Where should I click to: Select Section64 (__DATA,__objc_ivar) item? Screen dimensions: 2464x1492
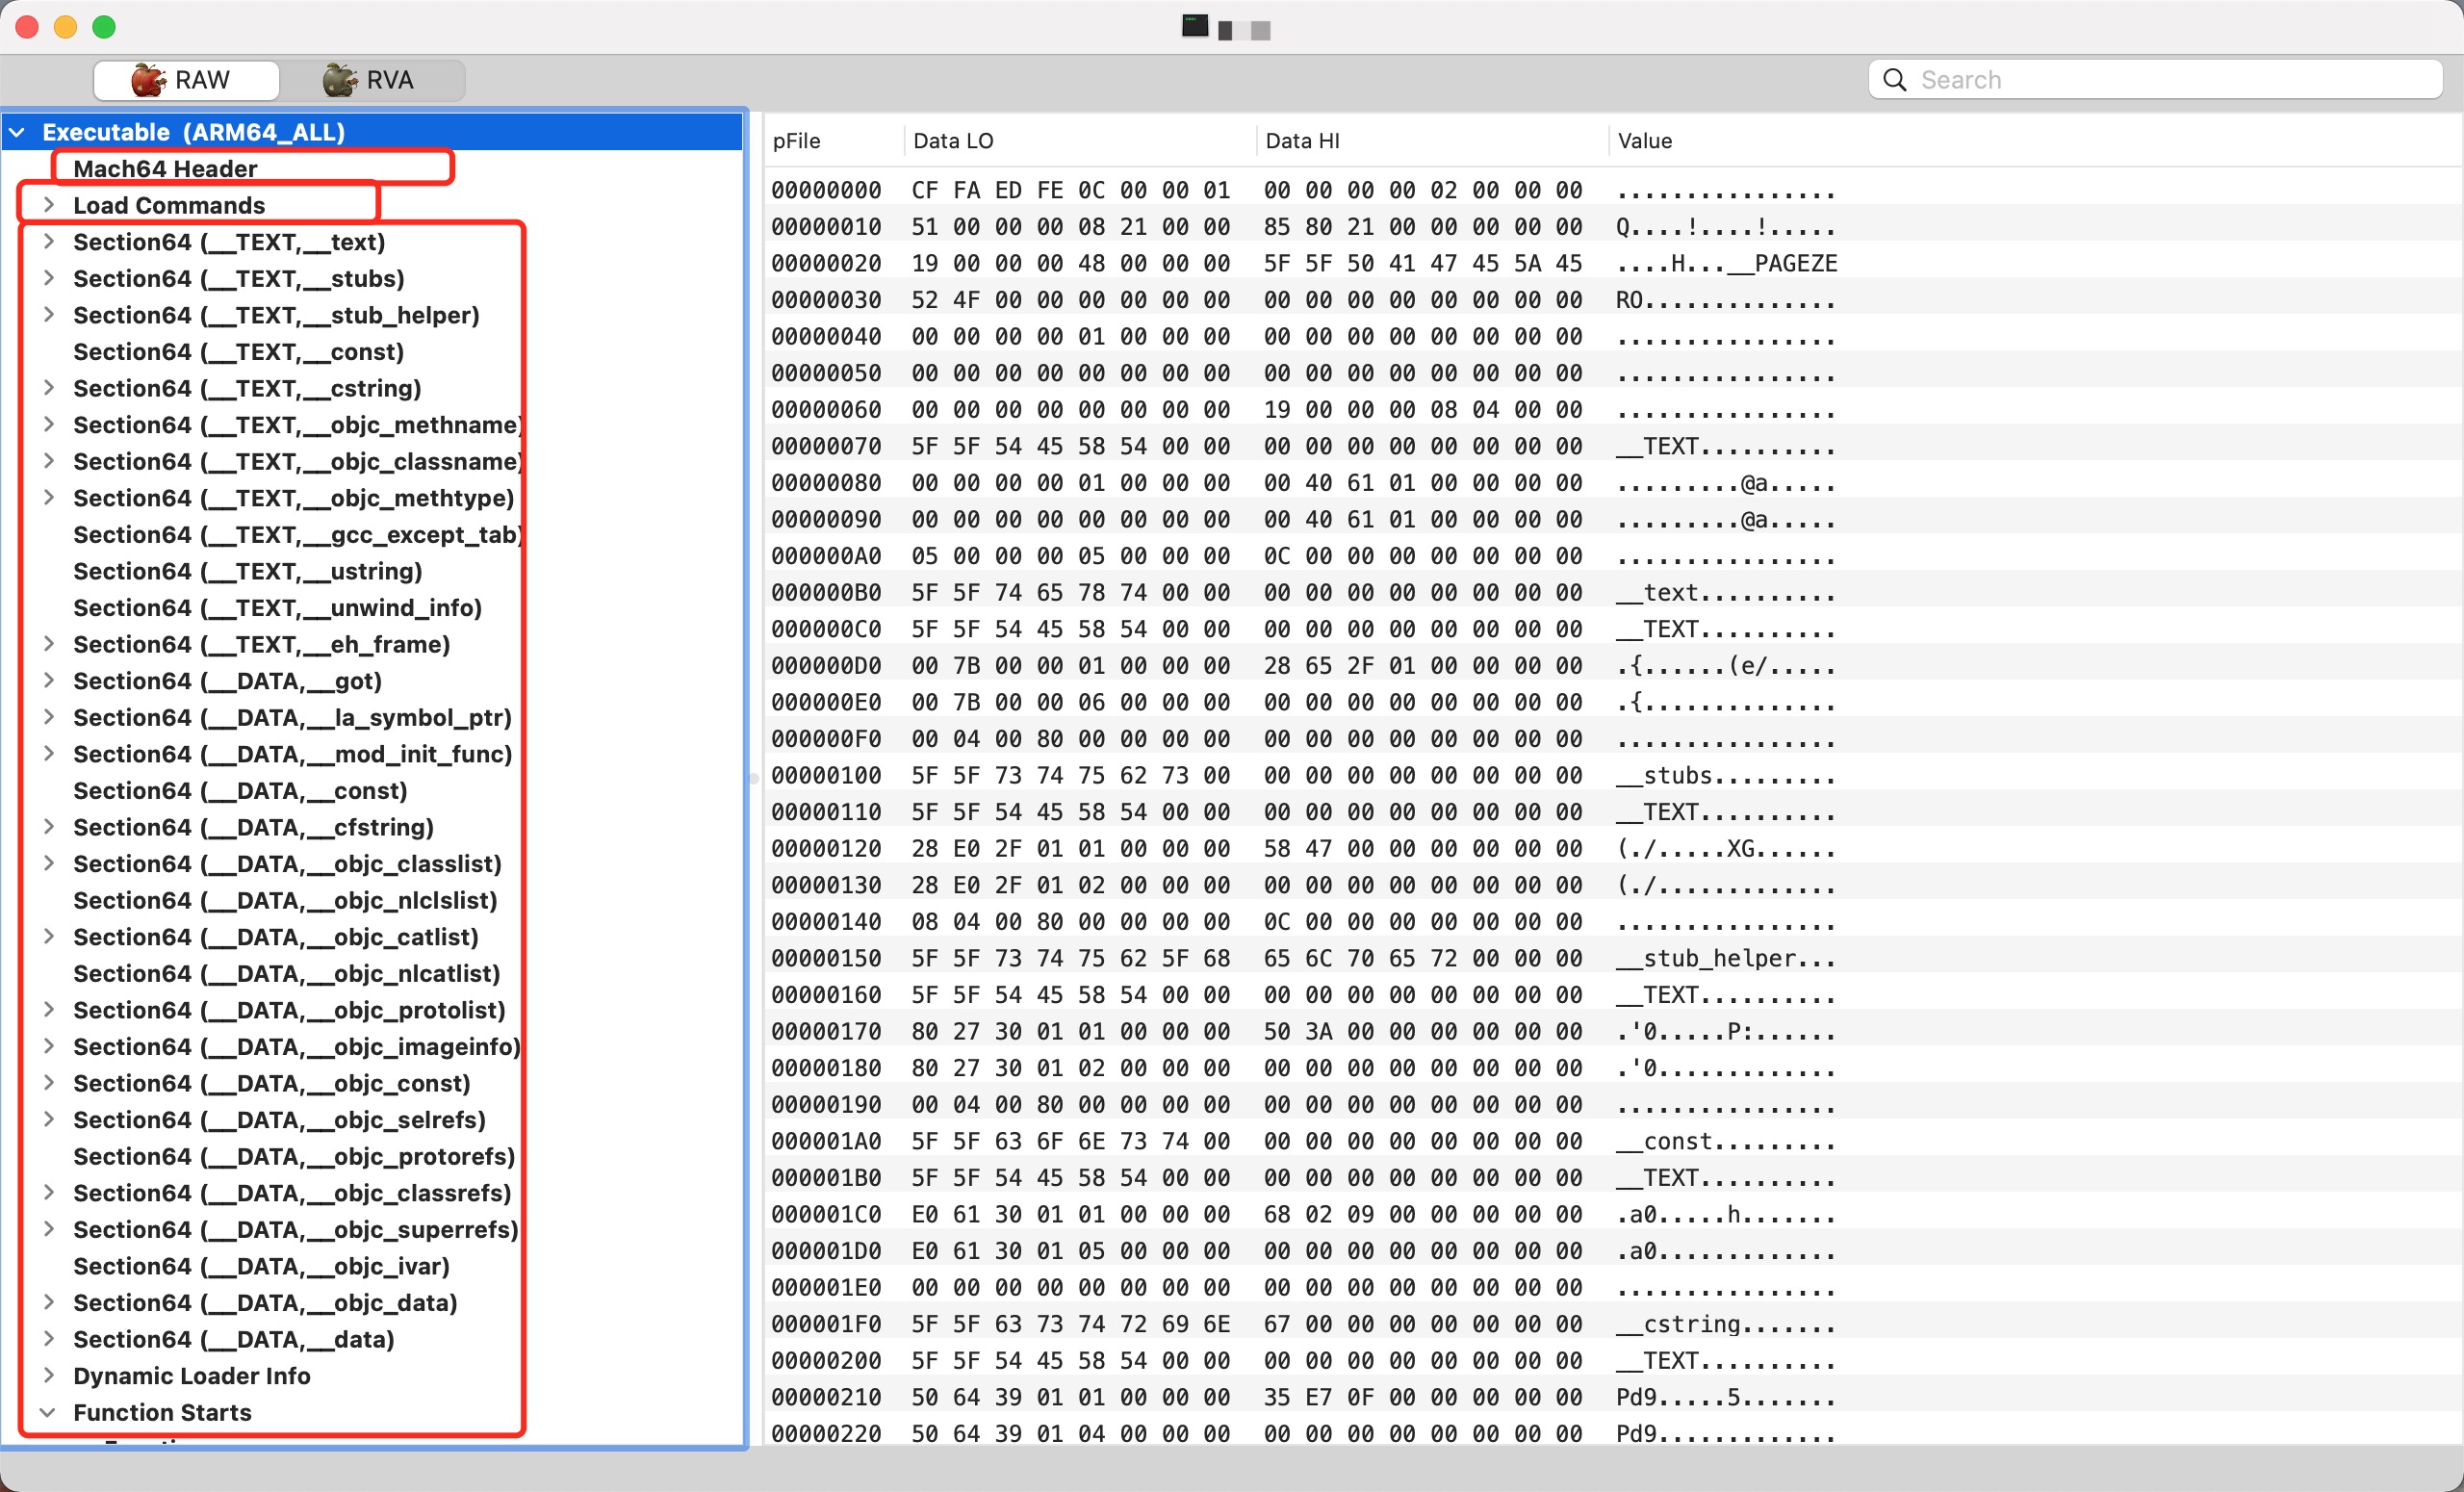[x=261, y=1266]
